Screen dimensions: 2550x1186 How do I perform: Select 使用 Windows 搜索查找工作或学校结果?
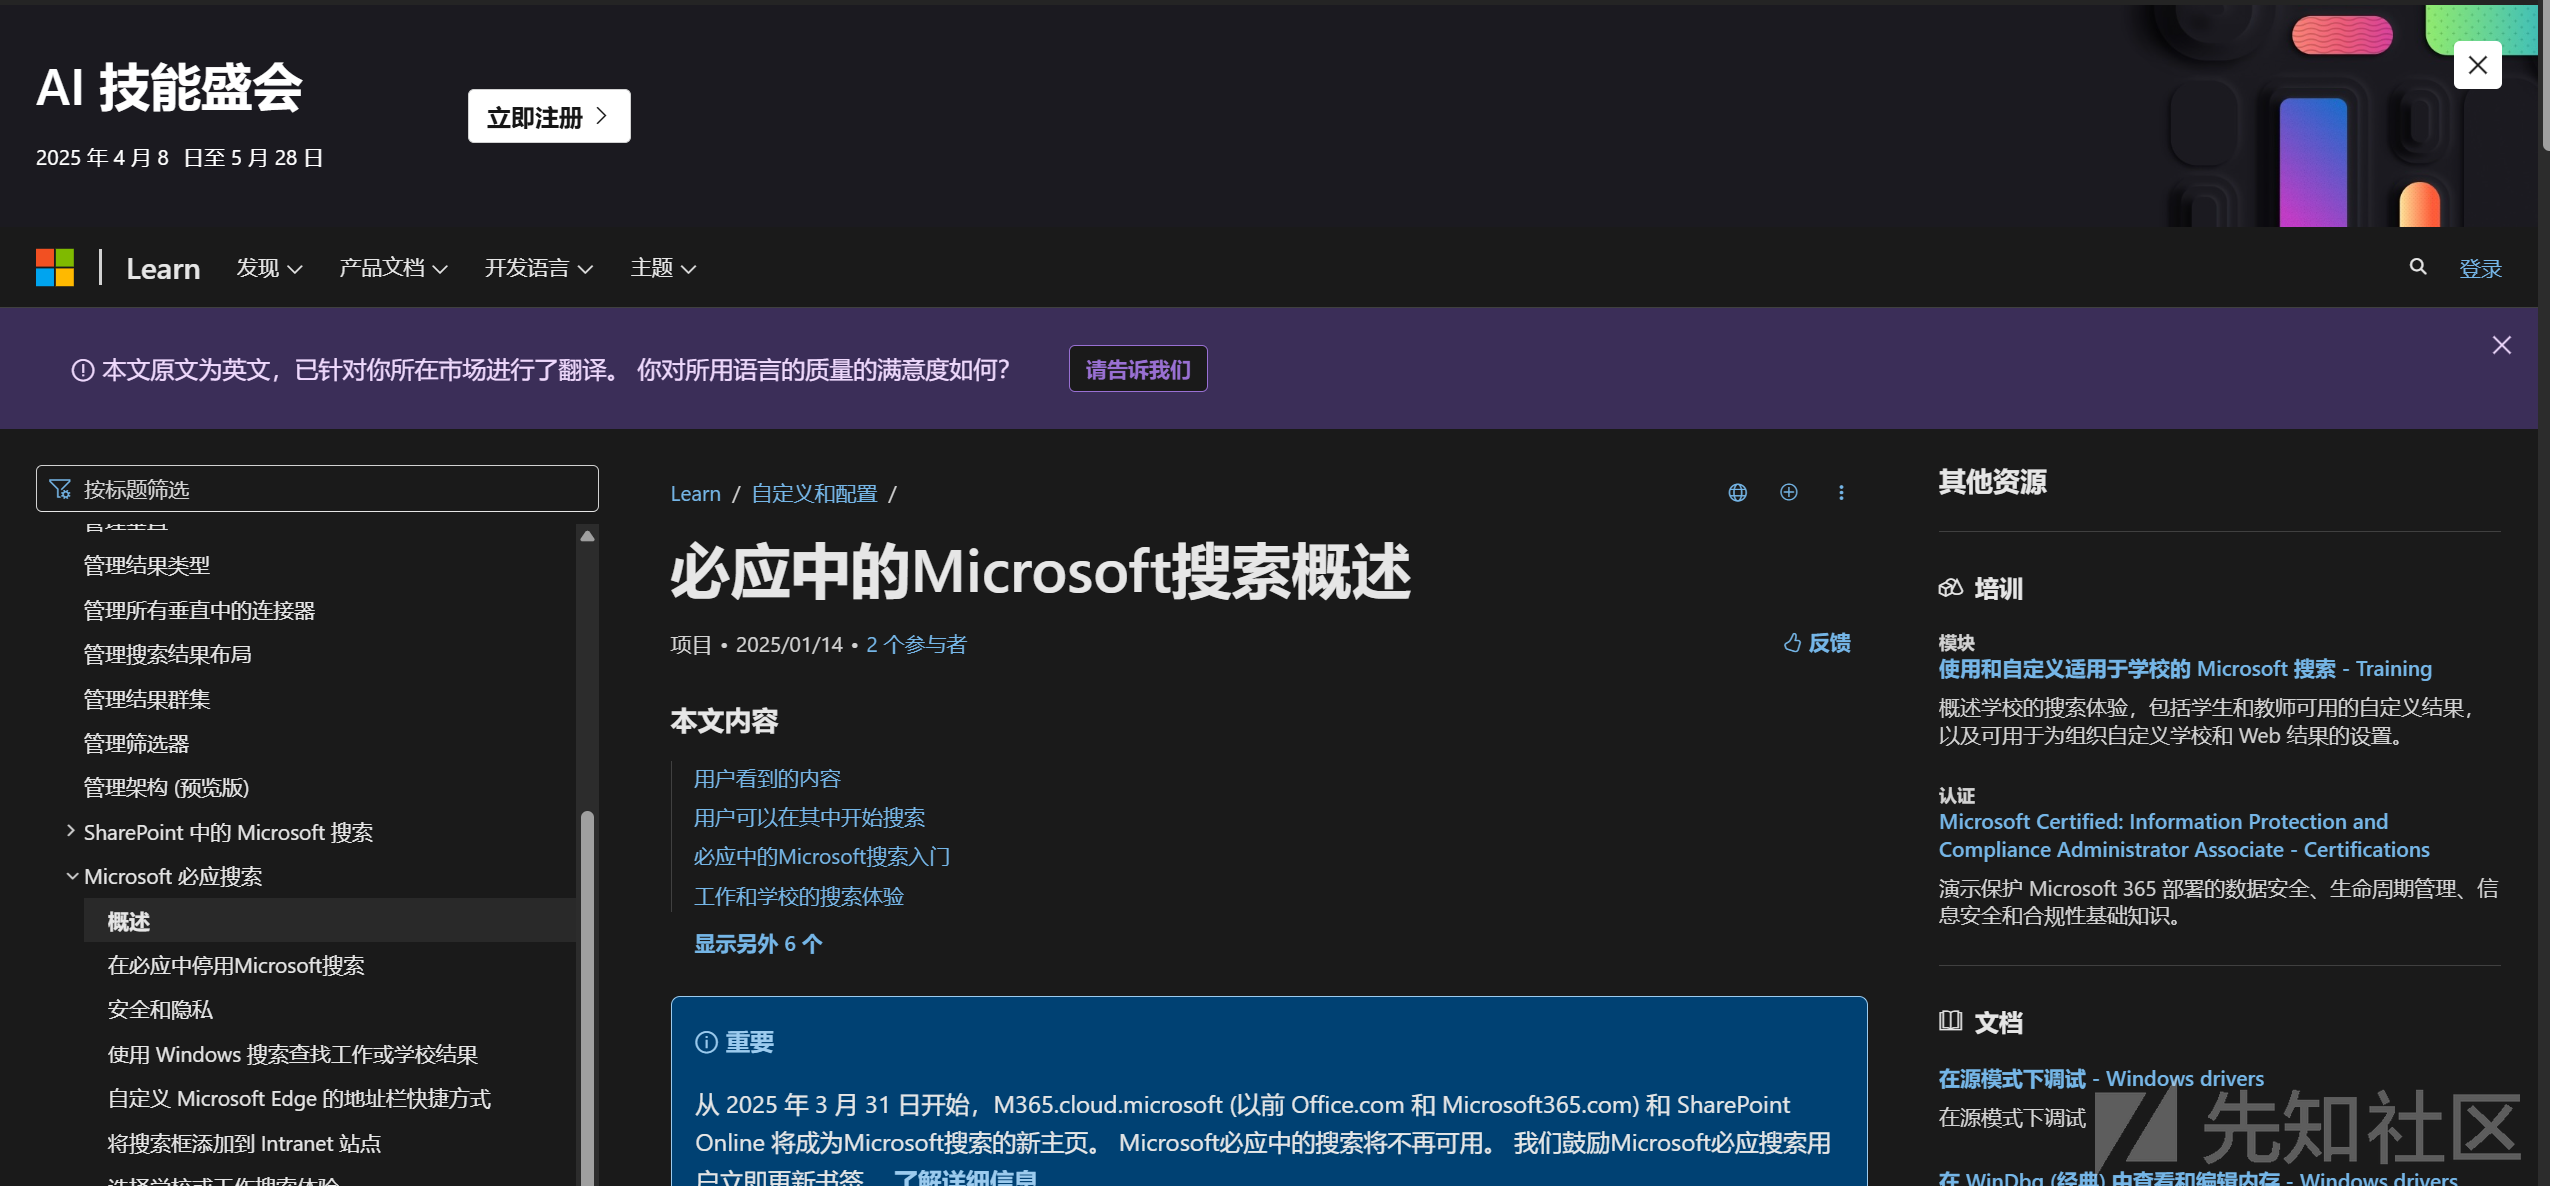point(293,1055)
